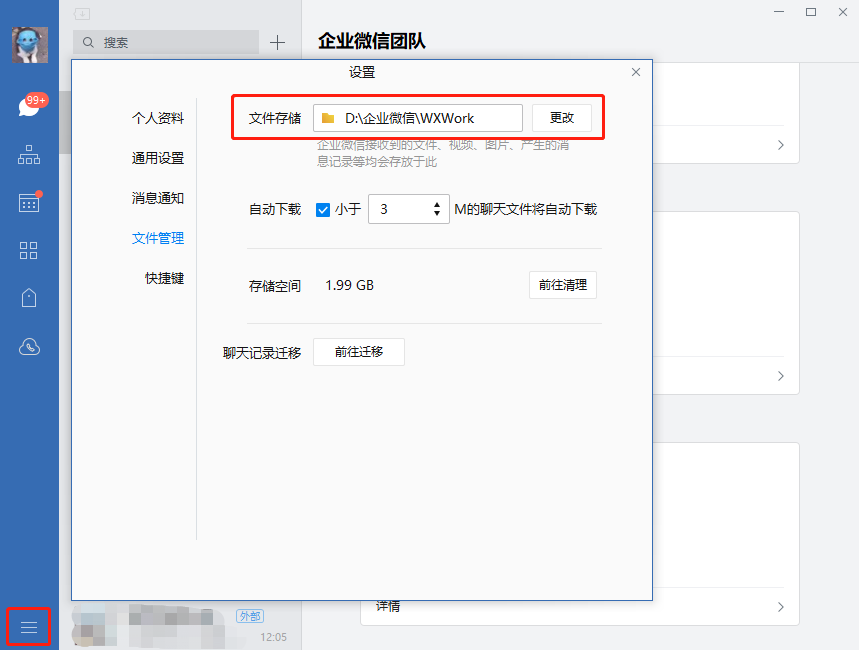Screen dimensions: 859x650
Task: Click the user avatar at top left
Action: click(29, 45)
